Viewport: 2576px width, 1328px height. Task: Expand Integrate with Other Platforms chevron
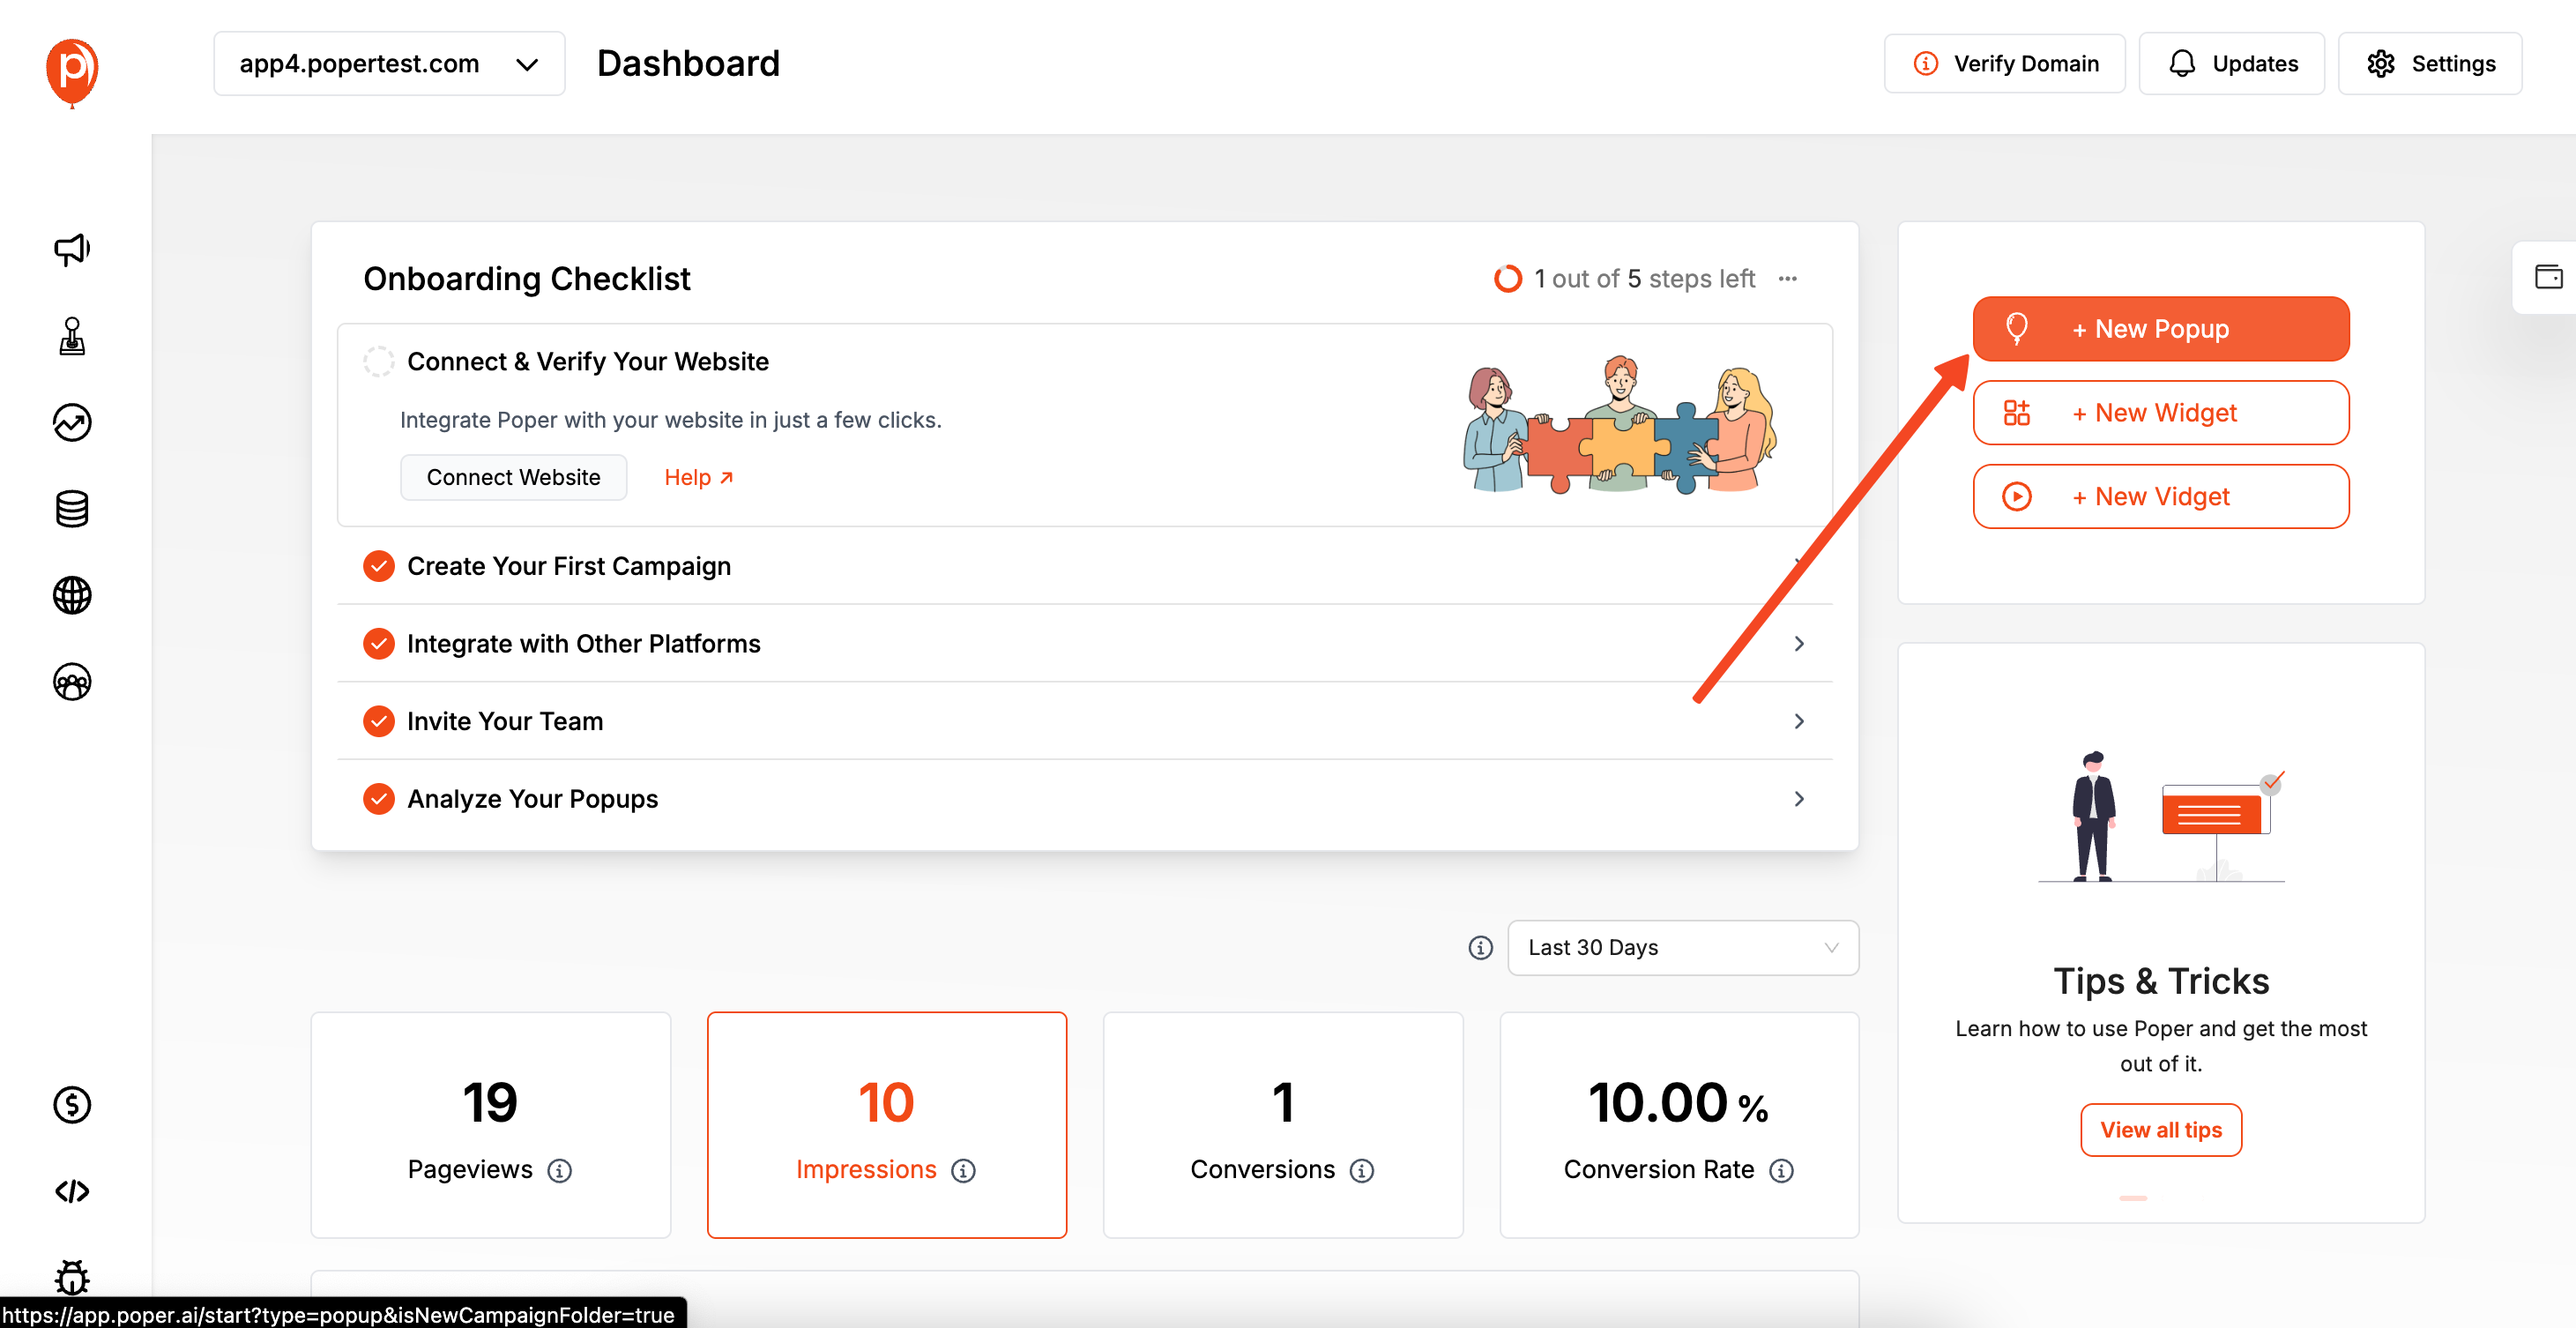(x=1798, y=644)
